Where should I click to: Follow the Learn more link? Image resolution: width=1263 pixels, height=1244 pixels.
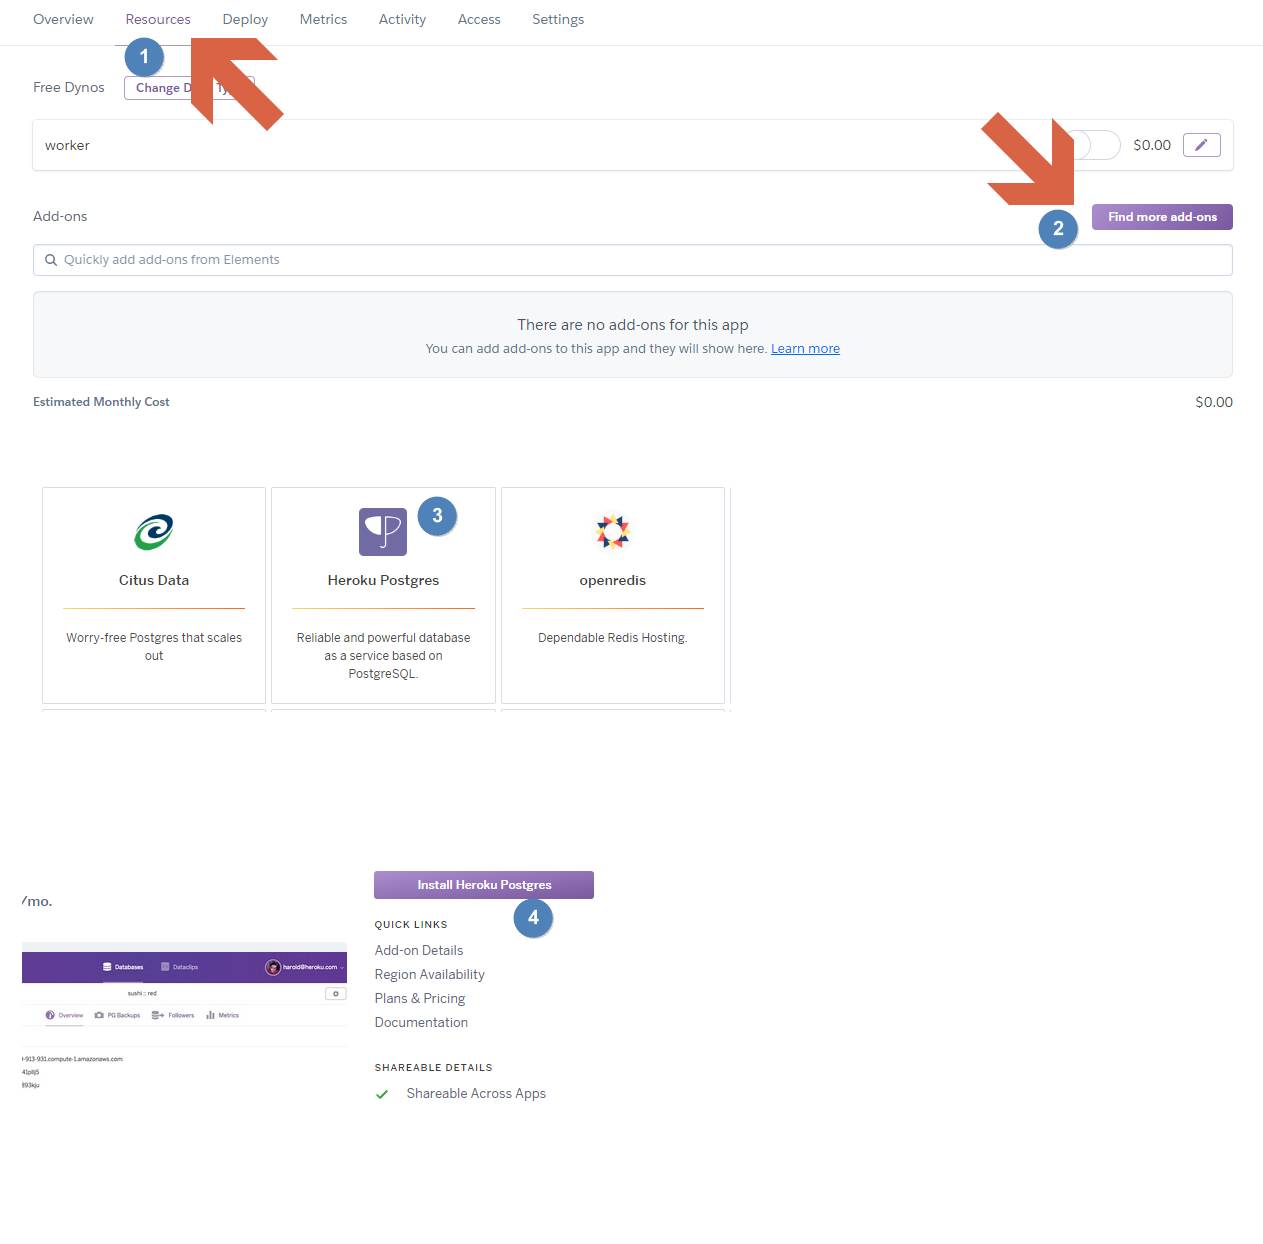pos(804,349)
